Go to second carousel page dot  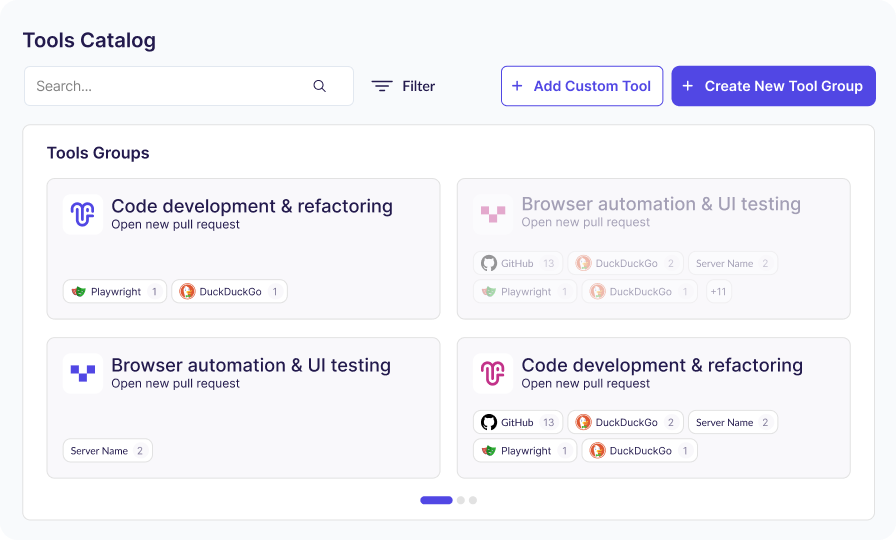pos(461,500)
